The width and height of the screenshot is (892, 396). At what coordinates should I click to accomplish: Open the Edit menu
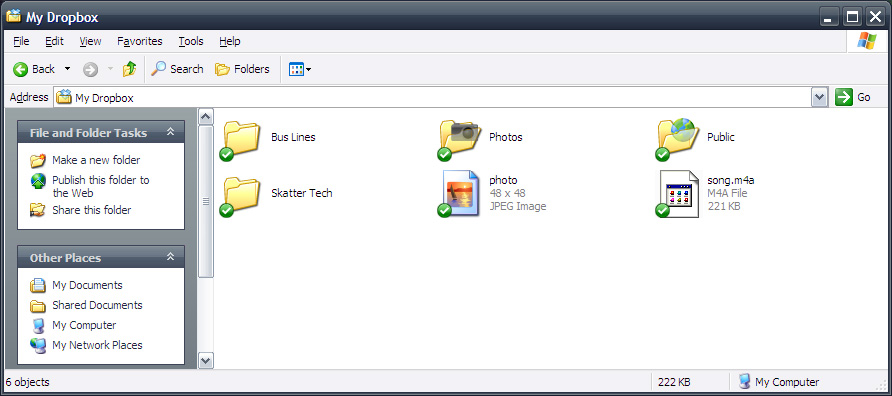point(55,41)
